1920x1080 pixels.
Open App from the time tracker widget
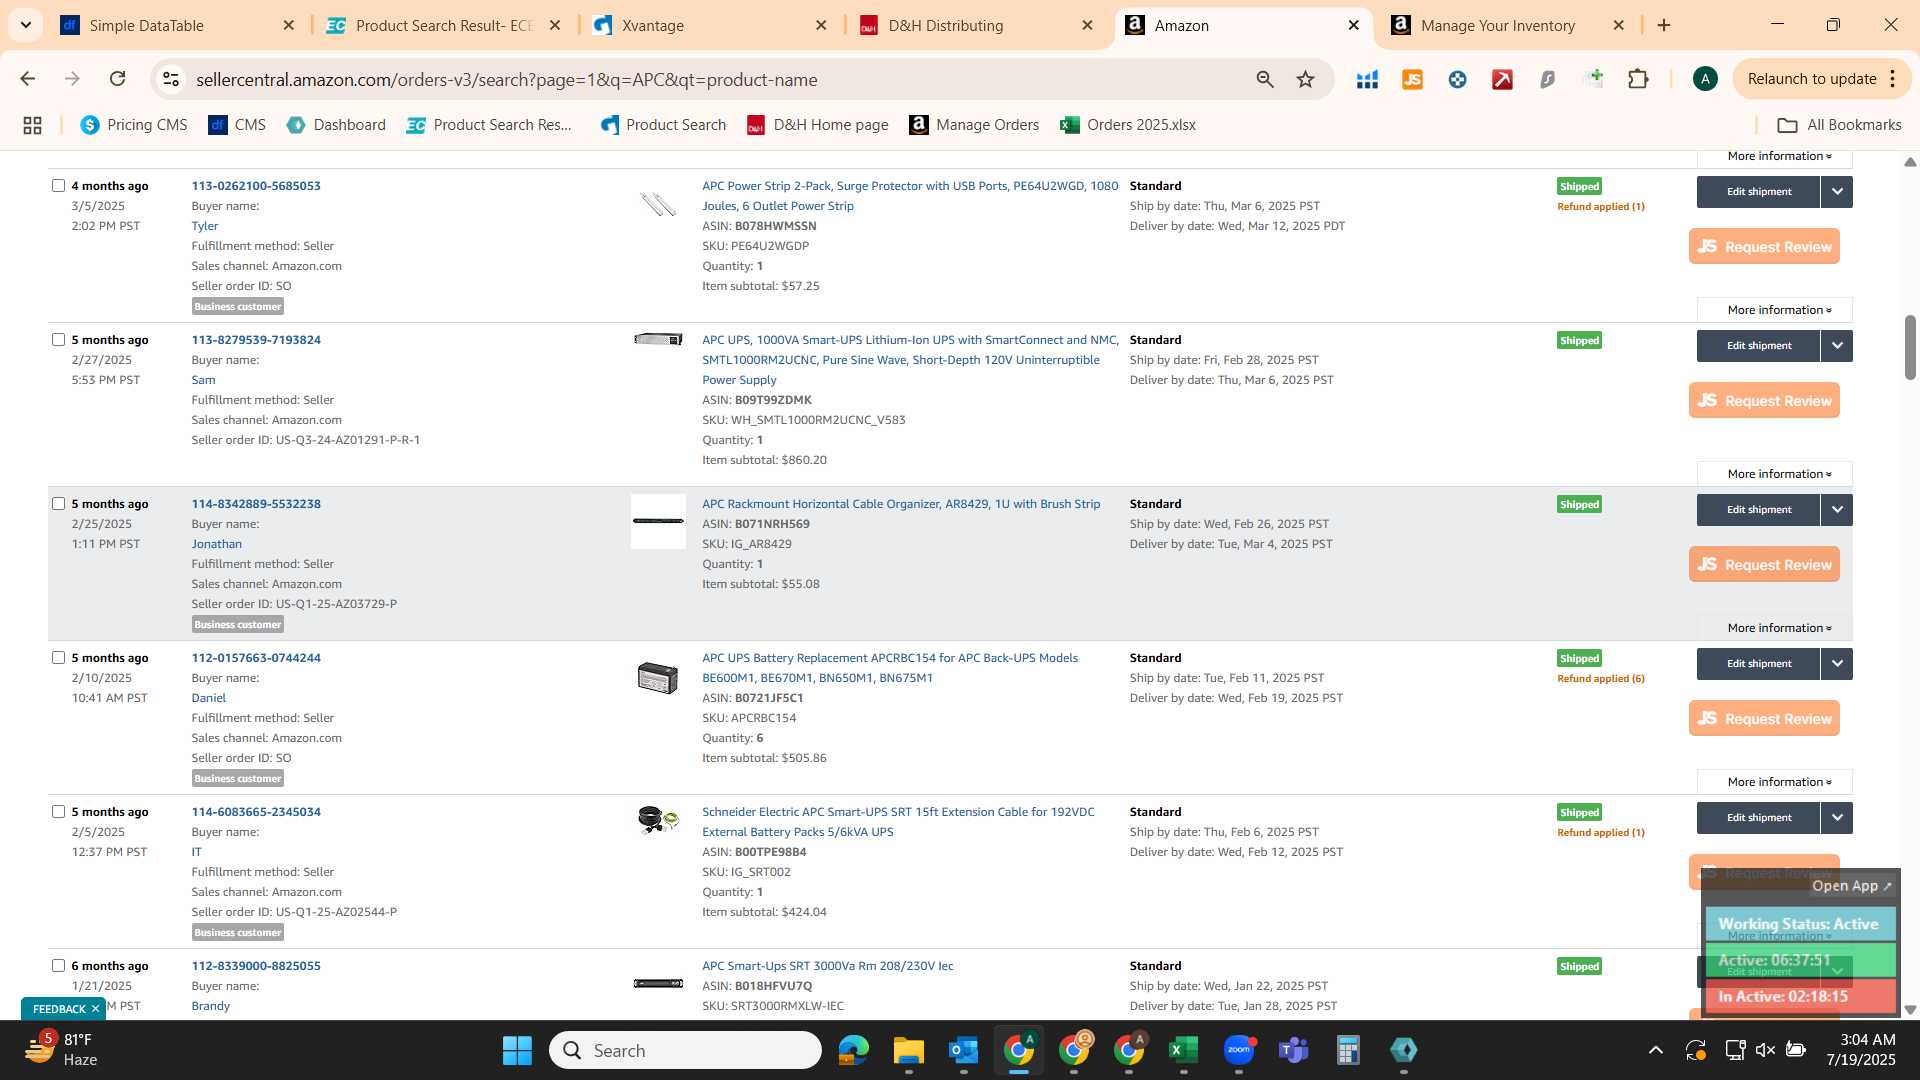coord(1851,886)
